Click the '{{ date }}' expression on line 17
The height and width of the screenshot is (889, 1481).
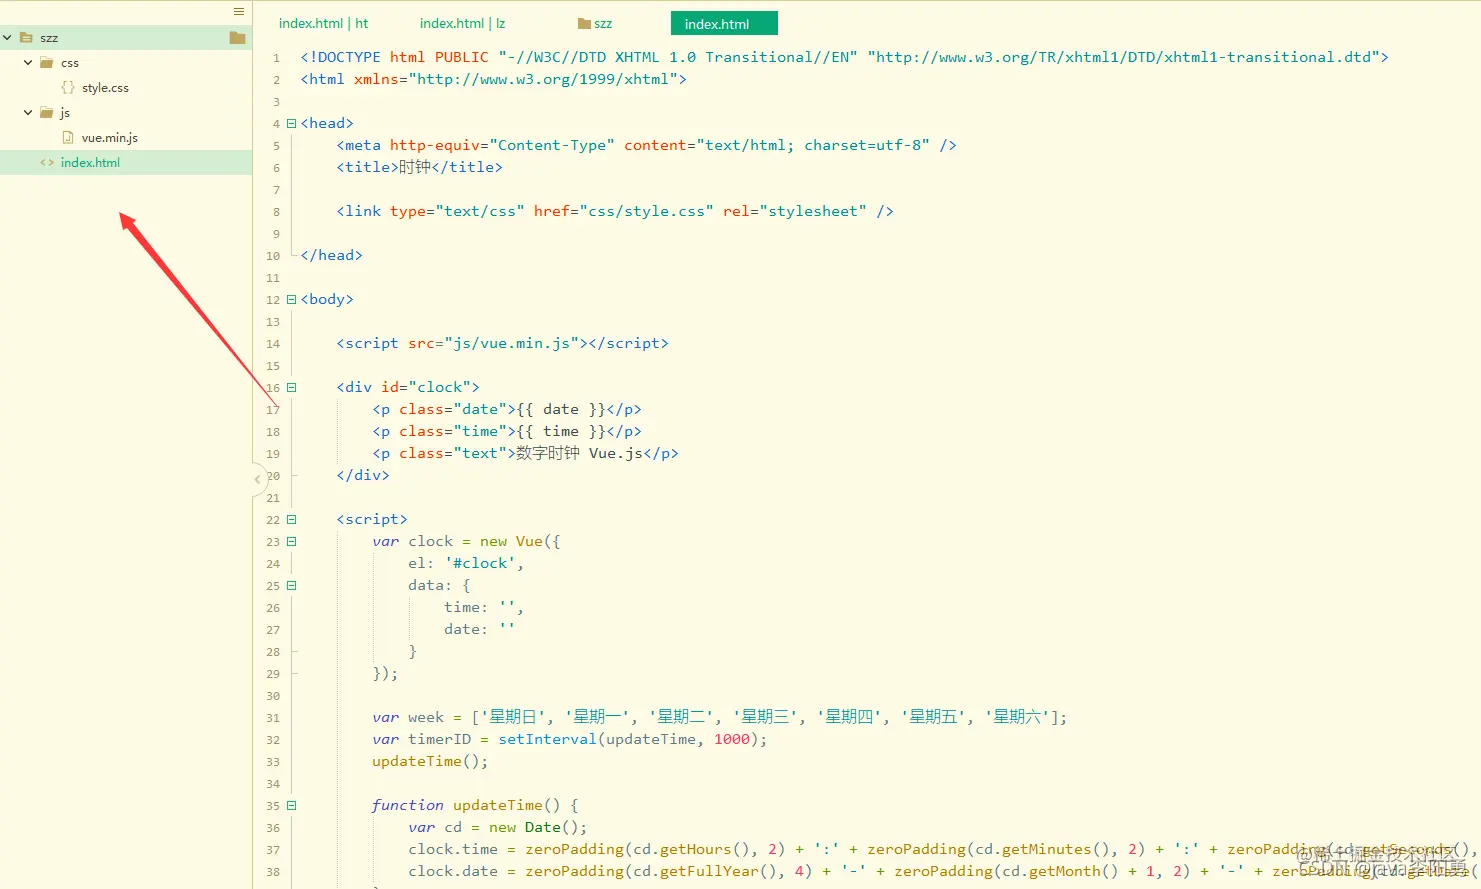(561, 409)
